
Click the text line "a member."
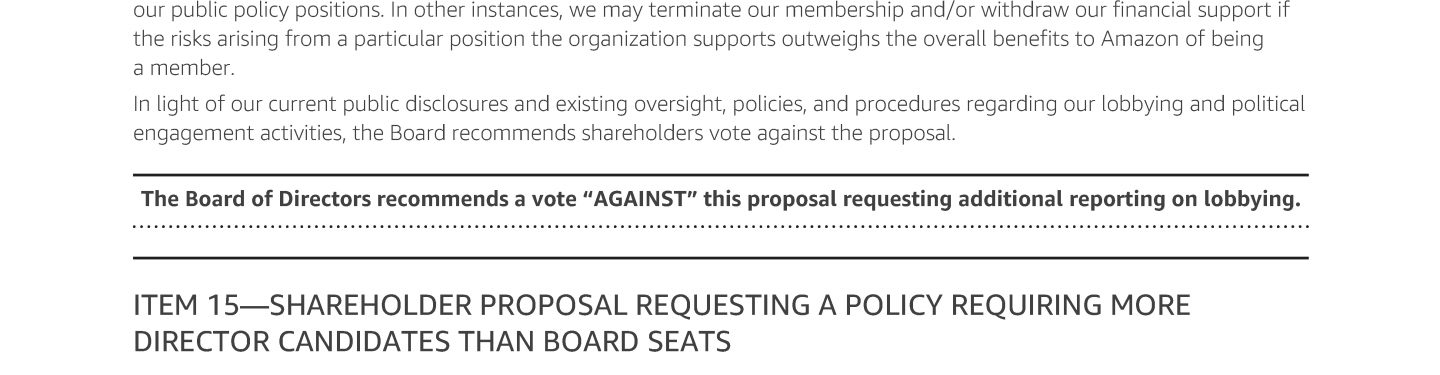[x=184, y=69]
